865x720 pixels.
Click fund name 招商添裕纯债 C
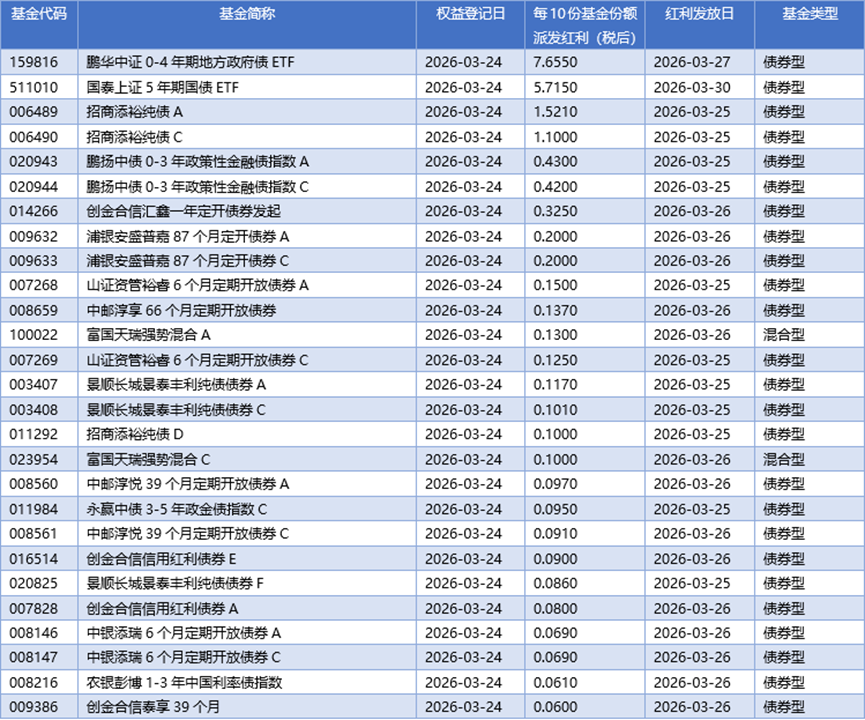[x=135, y=137]
